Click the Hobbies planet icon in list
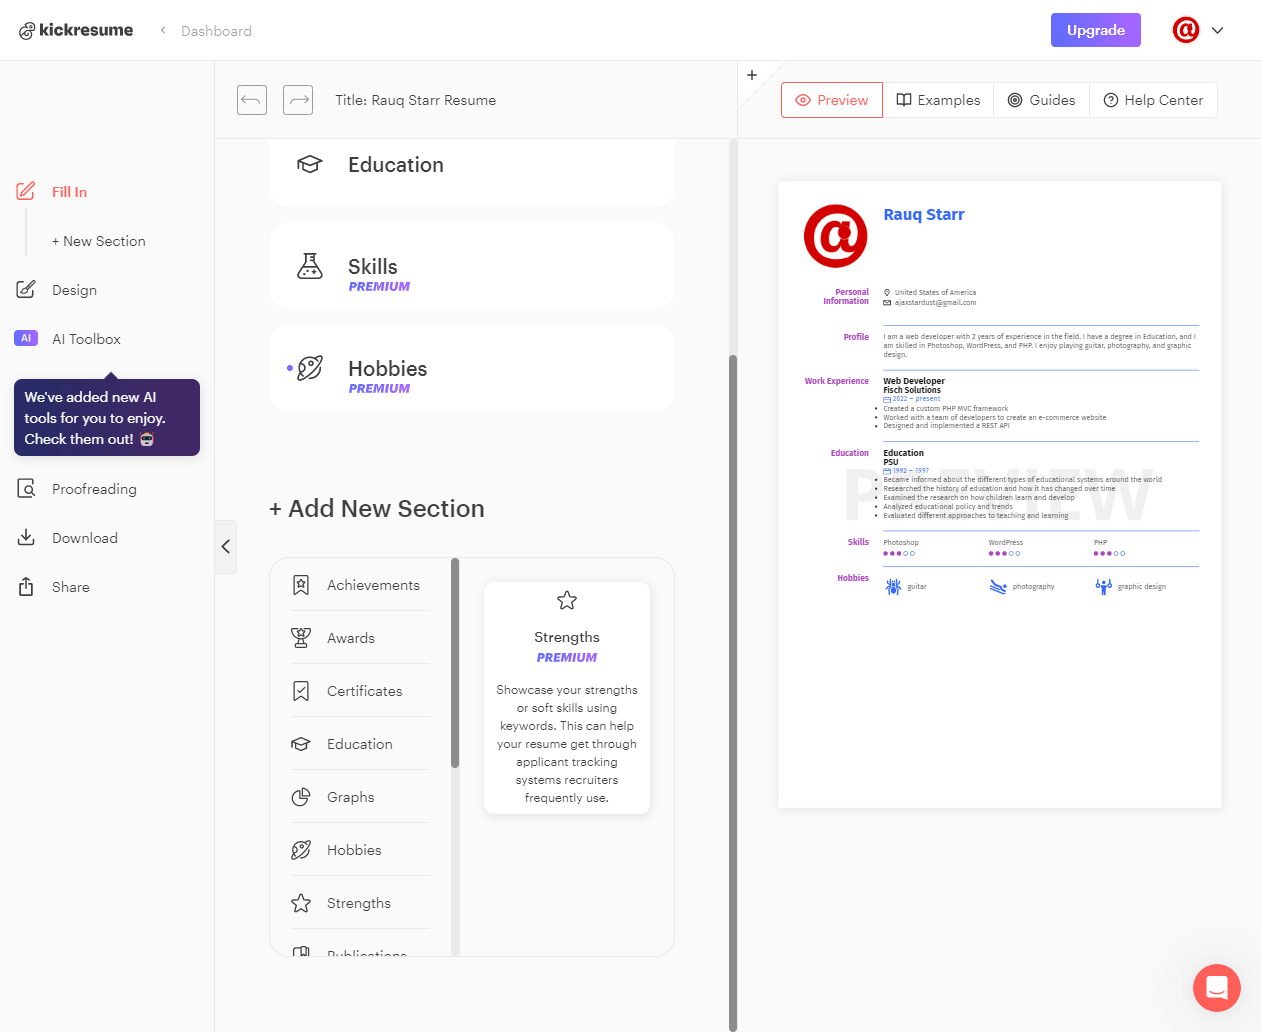 pyautogui.click(x=301, y=850)
